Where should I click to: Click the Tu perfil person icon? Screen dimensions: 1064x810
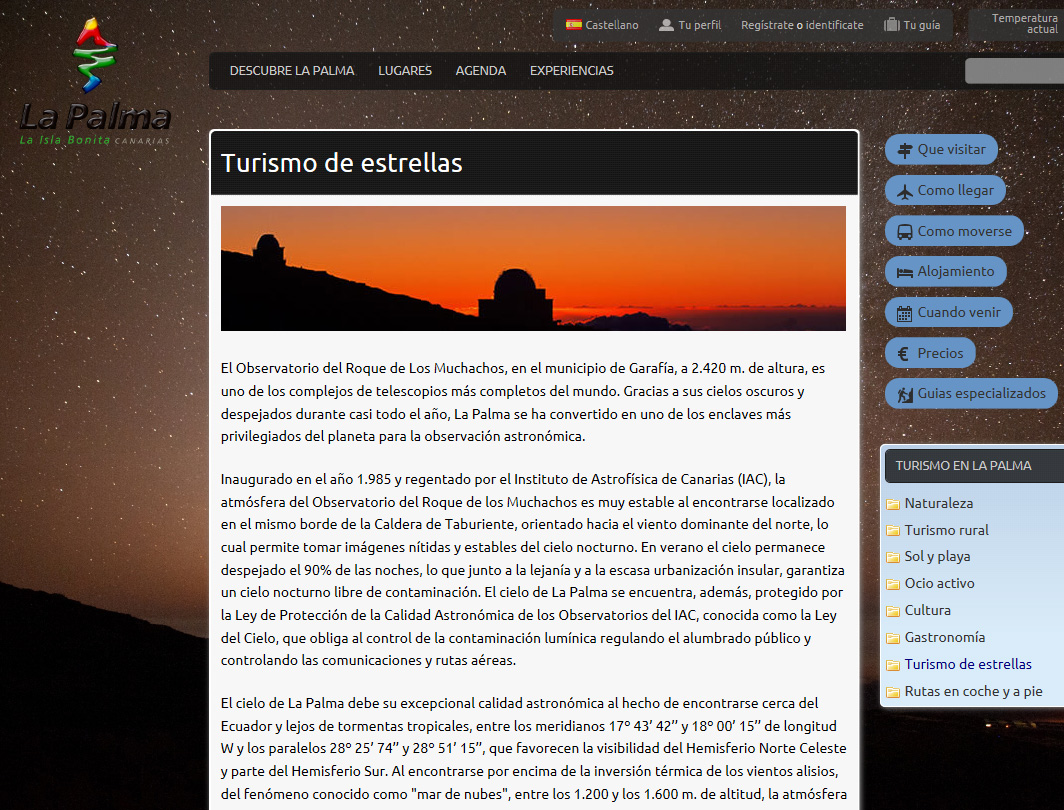point(666,25)
